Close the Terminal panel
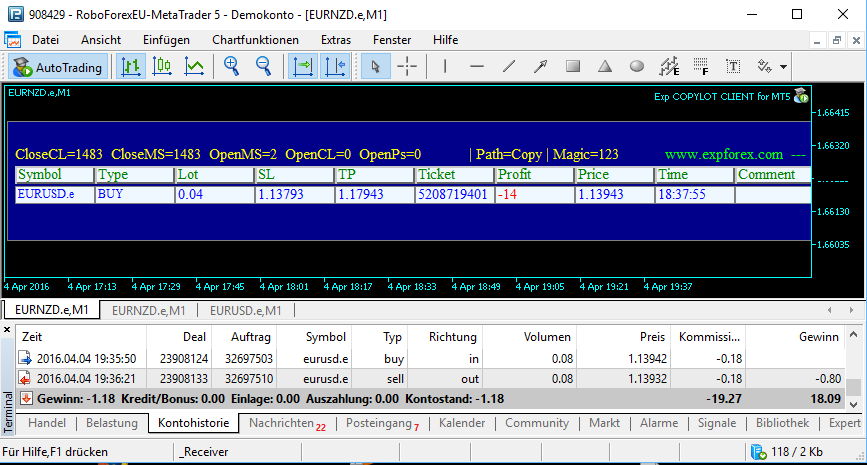867x465 pixels. (7, 330)
